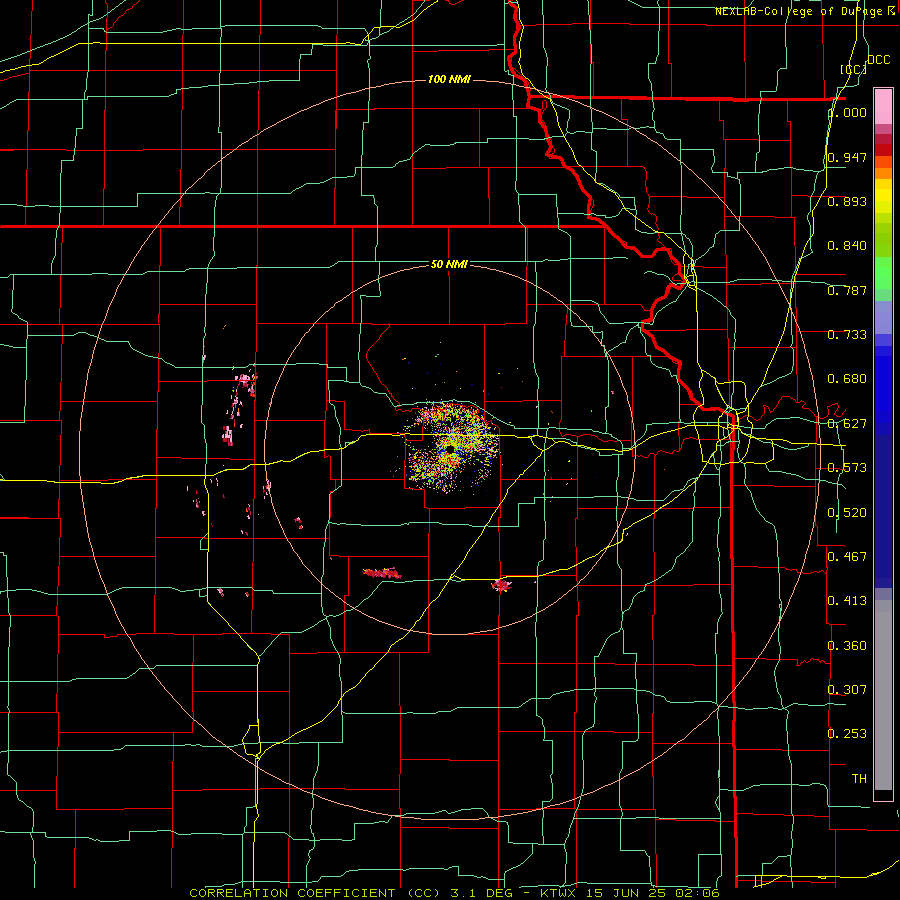900x900 pixels.
Task: Click the 0.360 scale value
Action: click(x=847, y=646)
